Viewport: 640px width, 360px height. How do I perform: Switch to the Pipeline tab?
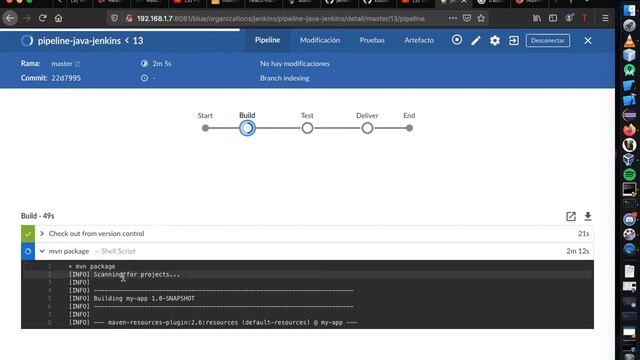coord(267,40)
